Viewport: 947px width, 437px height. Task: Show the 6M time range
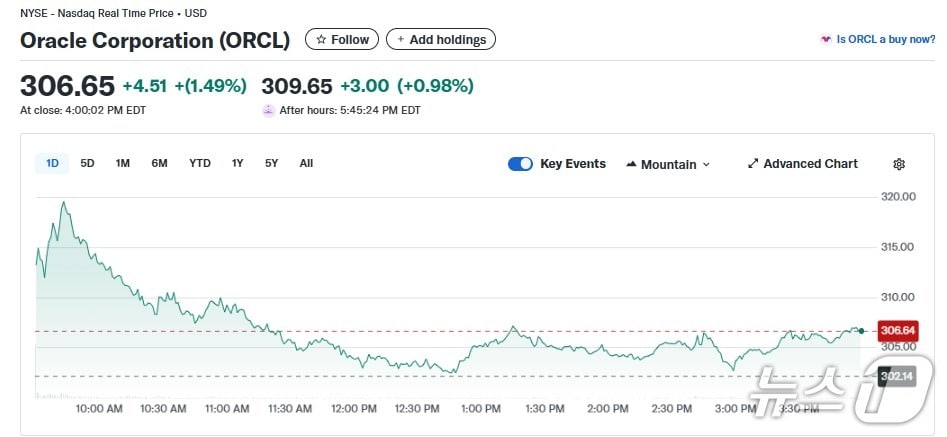pyautogui.click(x=159, y=163)
